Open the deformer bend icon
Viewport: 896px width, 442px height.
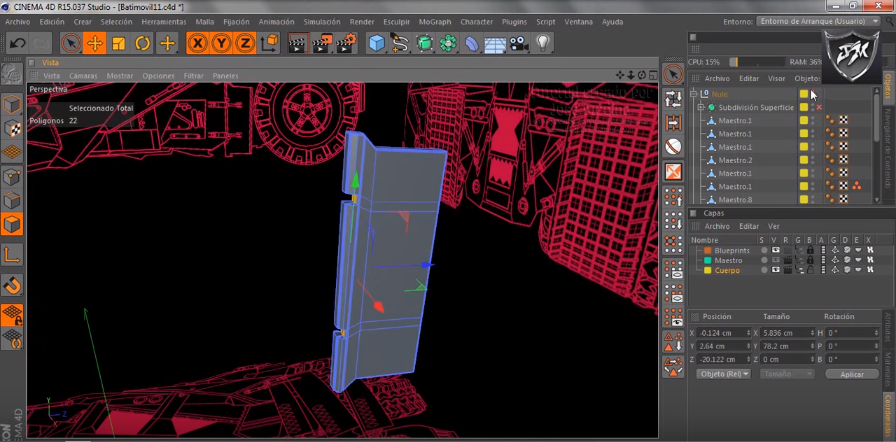click(471, 43)
